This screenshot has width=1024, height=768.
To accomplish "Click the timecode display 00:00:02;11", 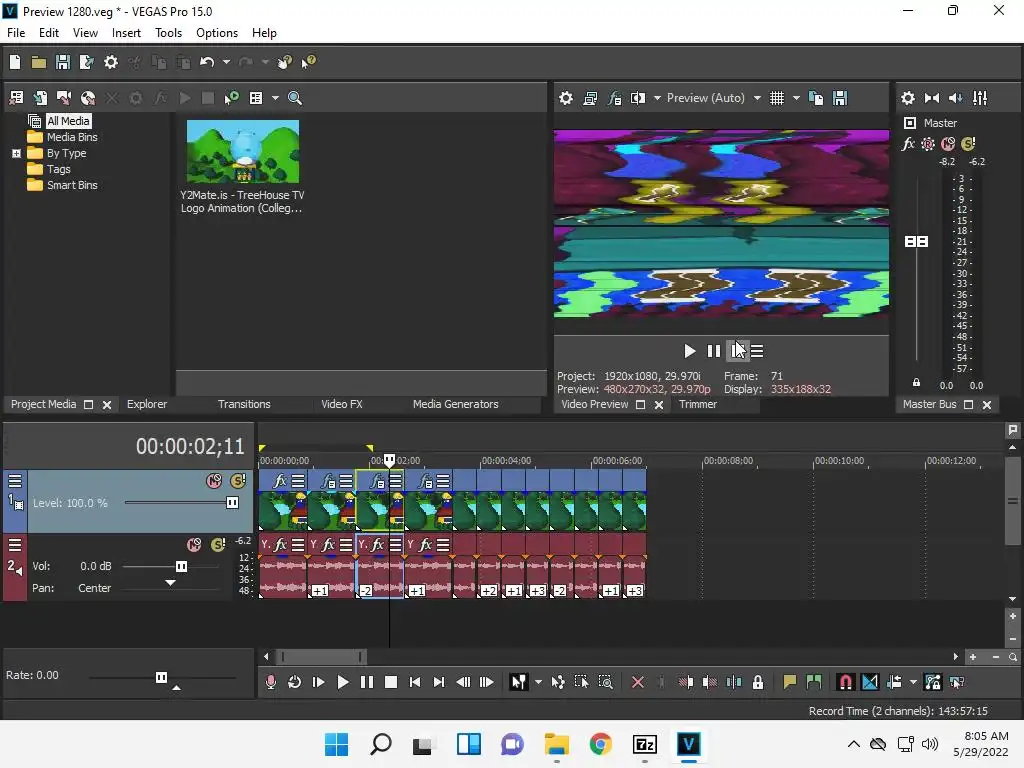I will pos(190,447).
